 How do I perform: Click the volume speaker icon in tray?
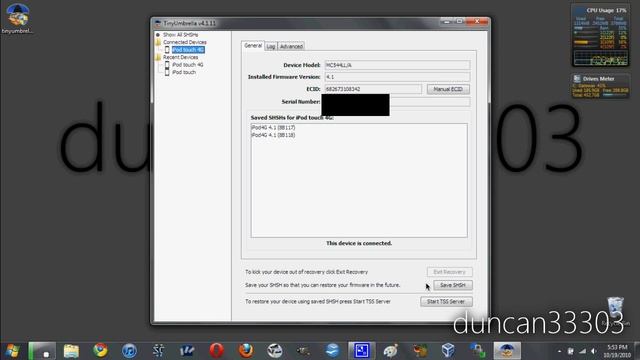point(594,351)
